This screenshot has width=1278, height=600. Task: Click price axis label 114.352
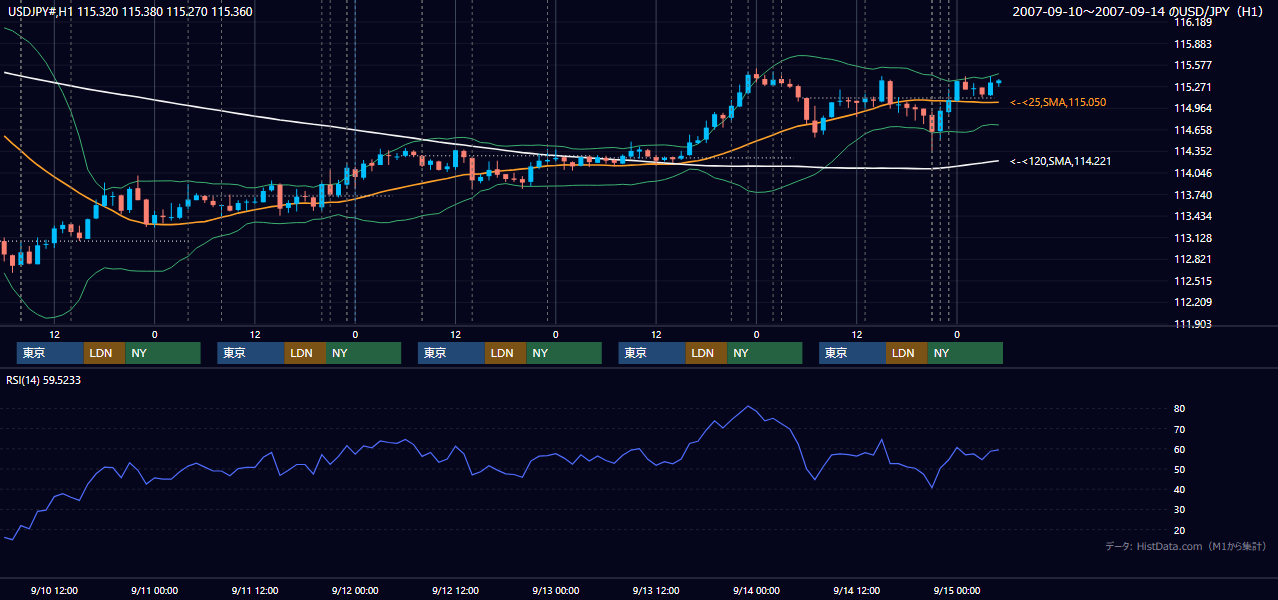pyautogui.click(x=1193, y=152)
